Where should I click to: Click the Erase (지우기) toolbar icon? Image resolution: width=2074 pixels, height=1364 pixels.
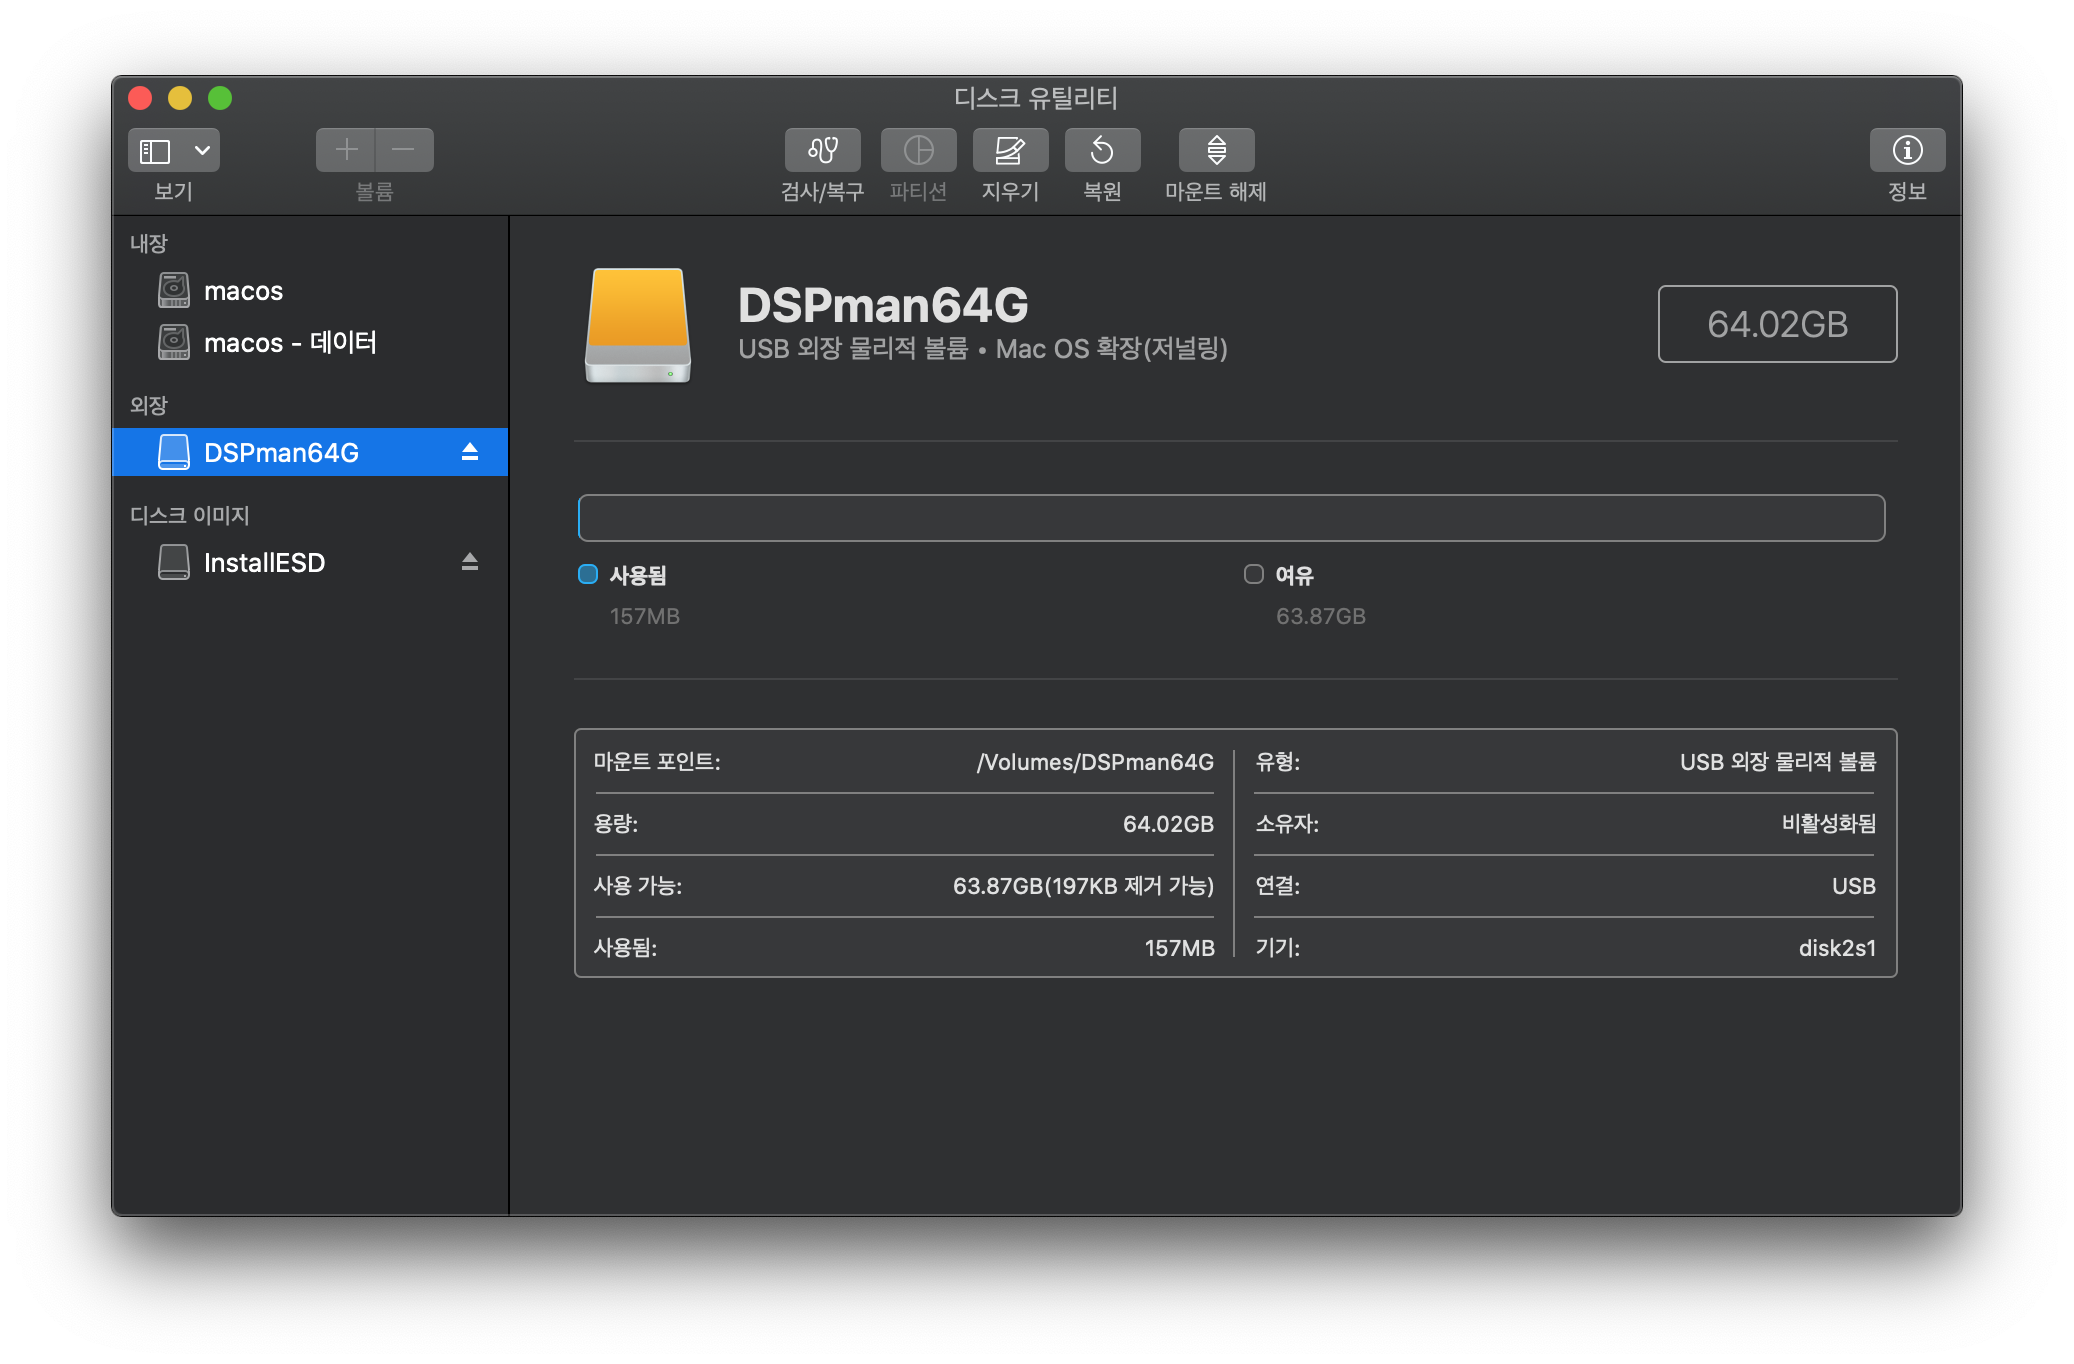pyautogui.click(x=1010, y=150)
